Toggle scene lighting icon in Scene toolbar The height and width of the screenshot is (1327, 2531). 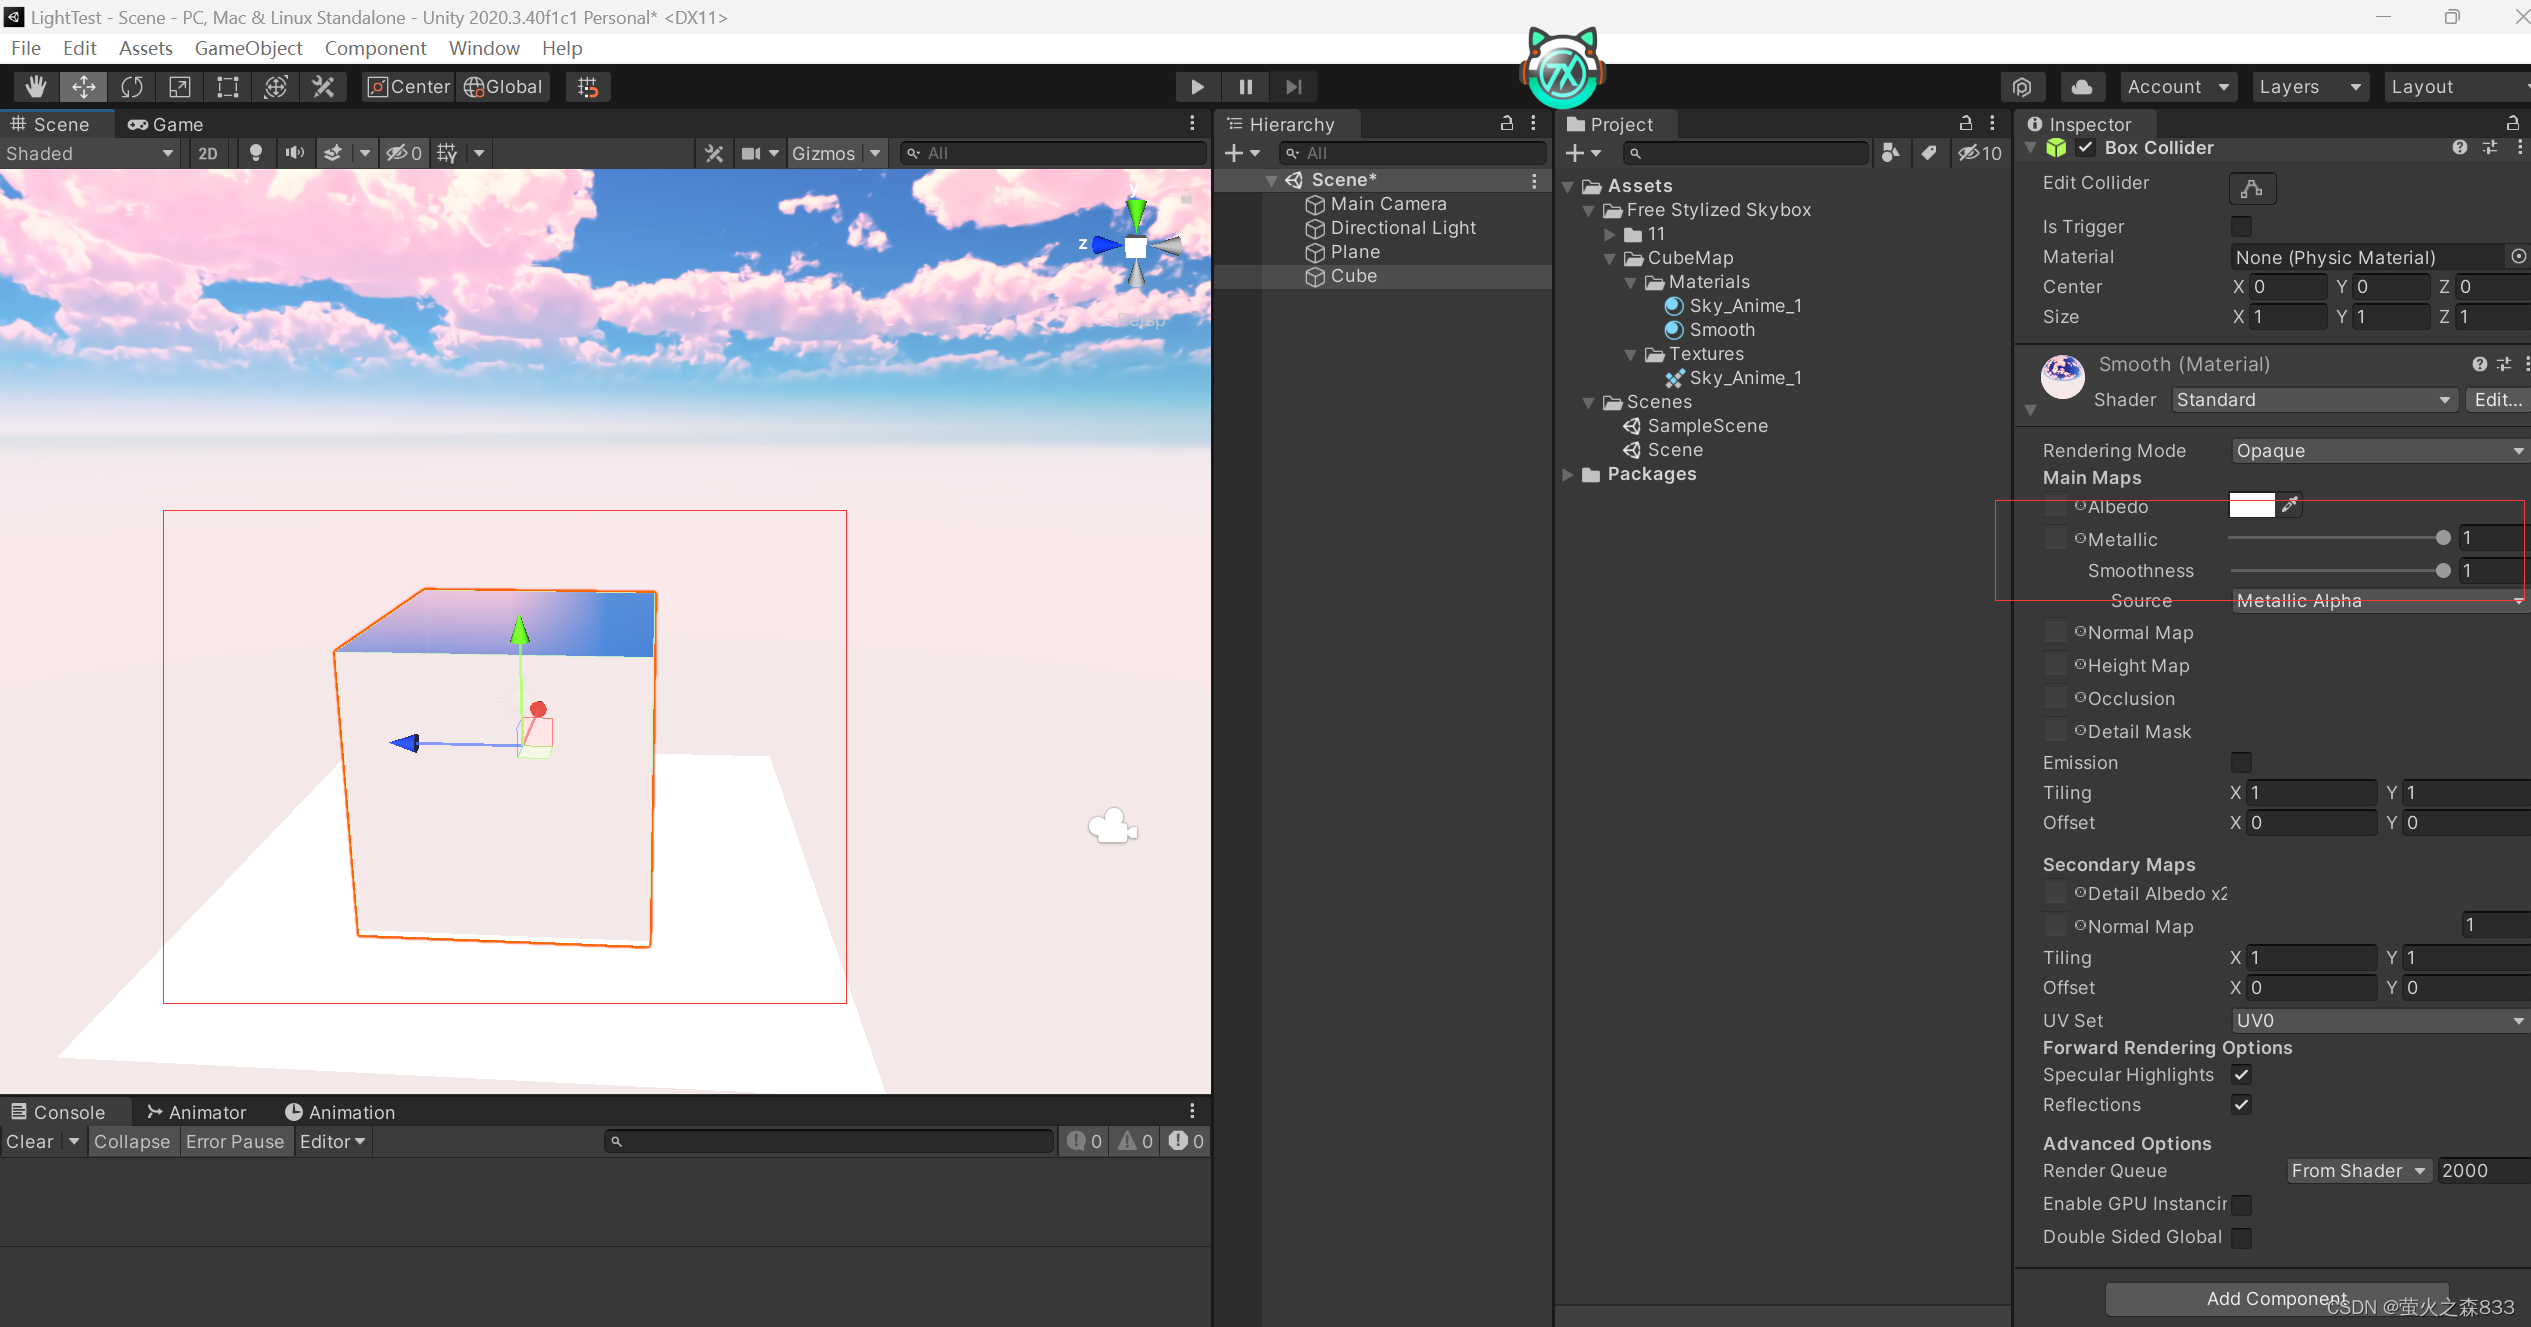click(256, 152)
